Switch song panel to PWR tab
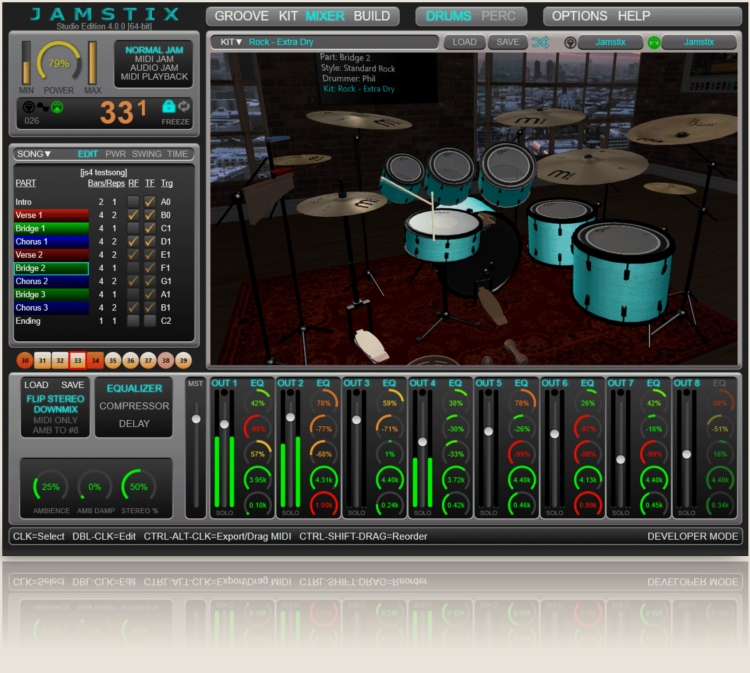750x673 pixels. pyautogui.click(x=115, y=154)
